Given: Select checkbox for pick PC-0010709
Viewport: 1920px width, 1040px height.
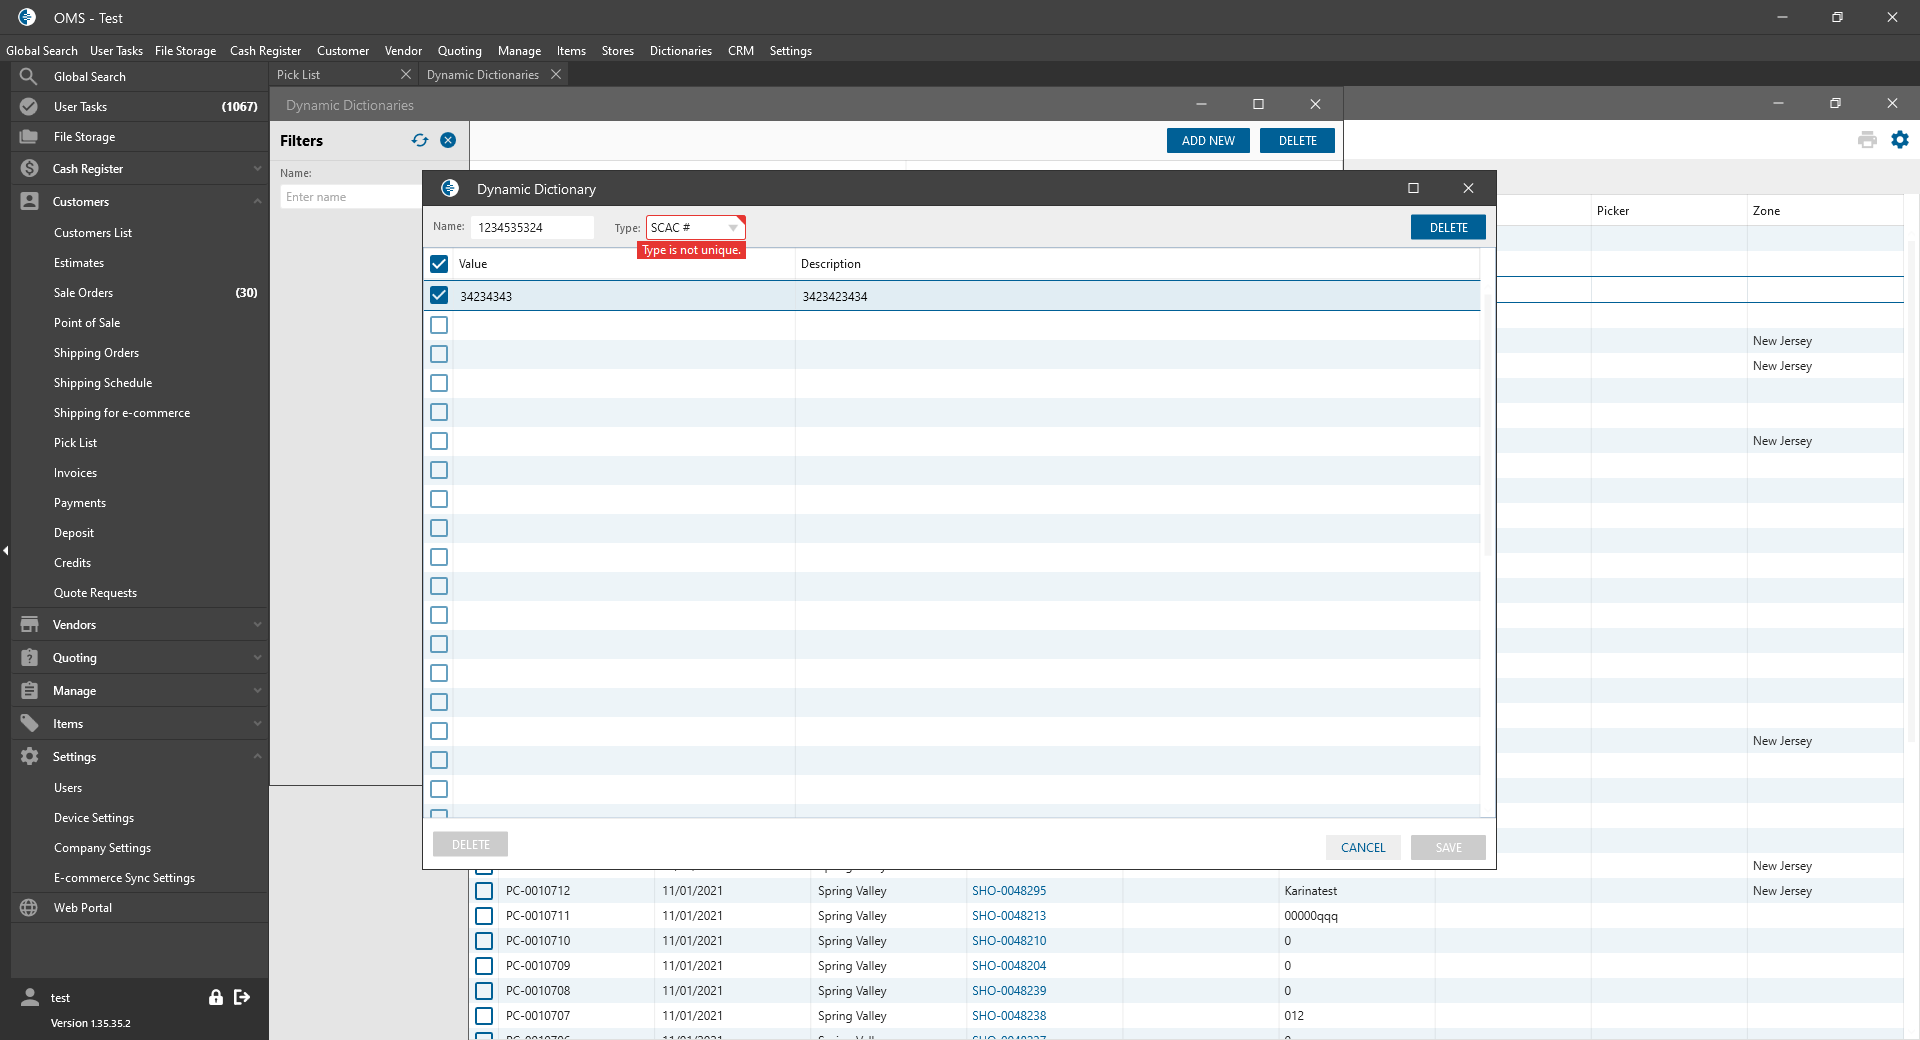Looking at the screenshot, I should point(484,965).
